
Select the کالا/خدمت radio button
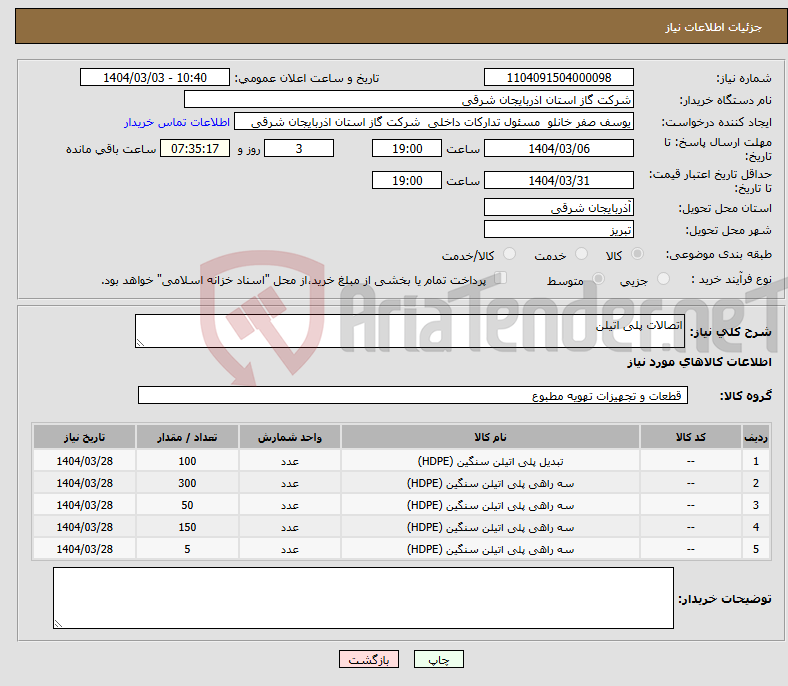point(510,256)
